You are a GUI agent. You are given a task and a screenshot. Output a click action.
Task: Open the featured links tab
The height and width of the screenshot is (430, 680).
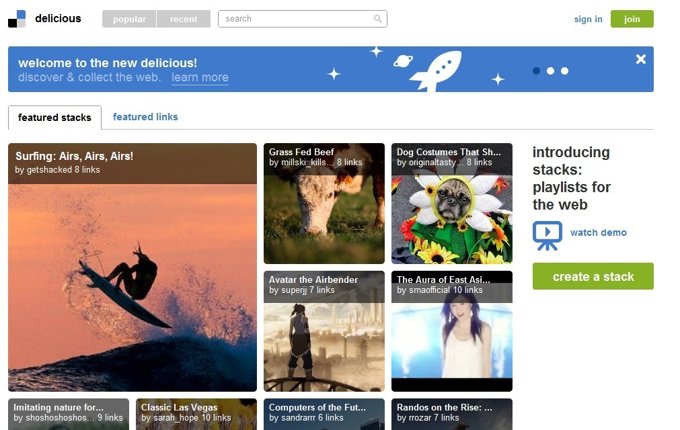coord(145,117)
